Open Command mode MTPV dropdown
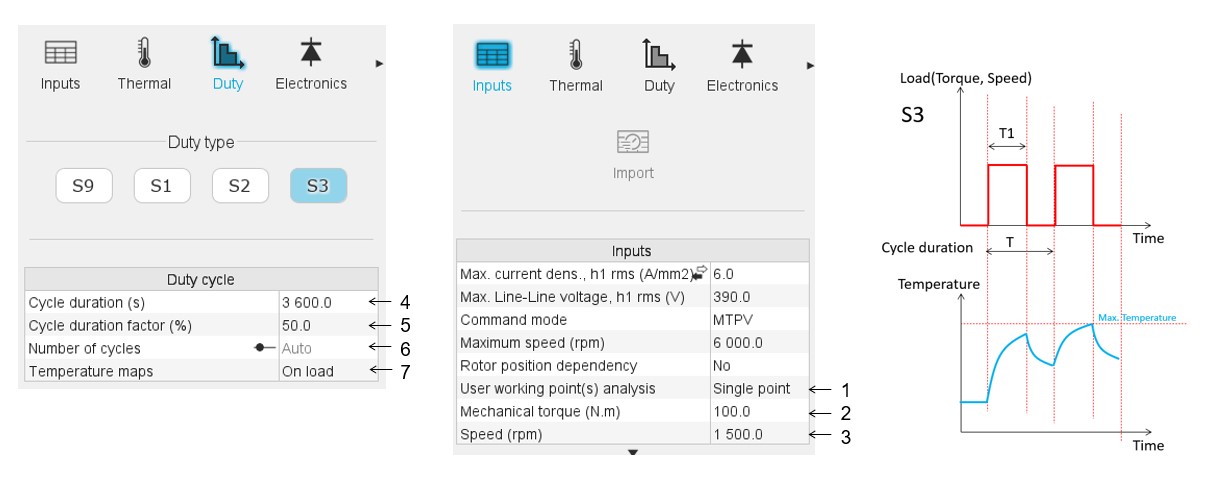Viewport: 1208px width, 478px height. coord(758,320)
